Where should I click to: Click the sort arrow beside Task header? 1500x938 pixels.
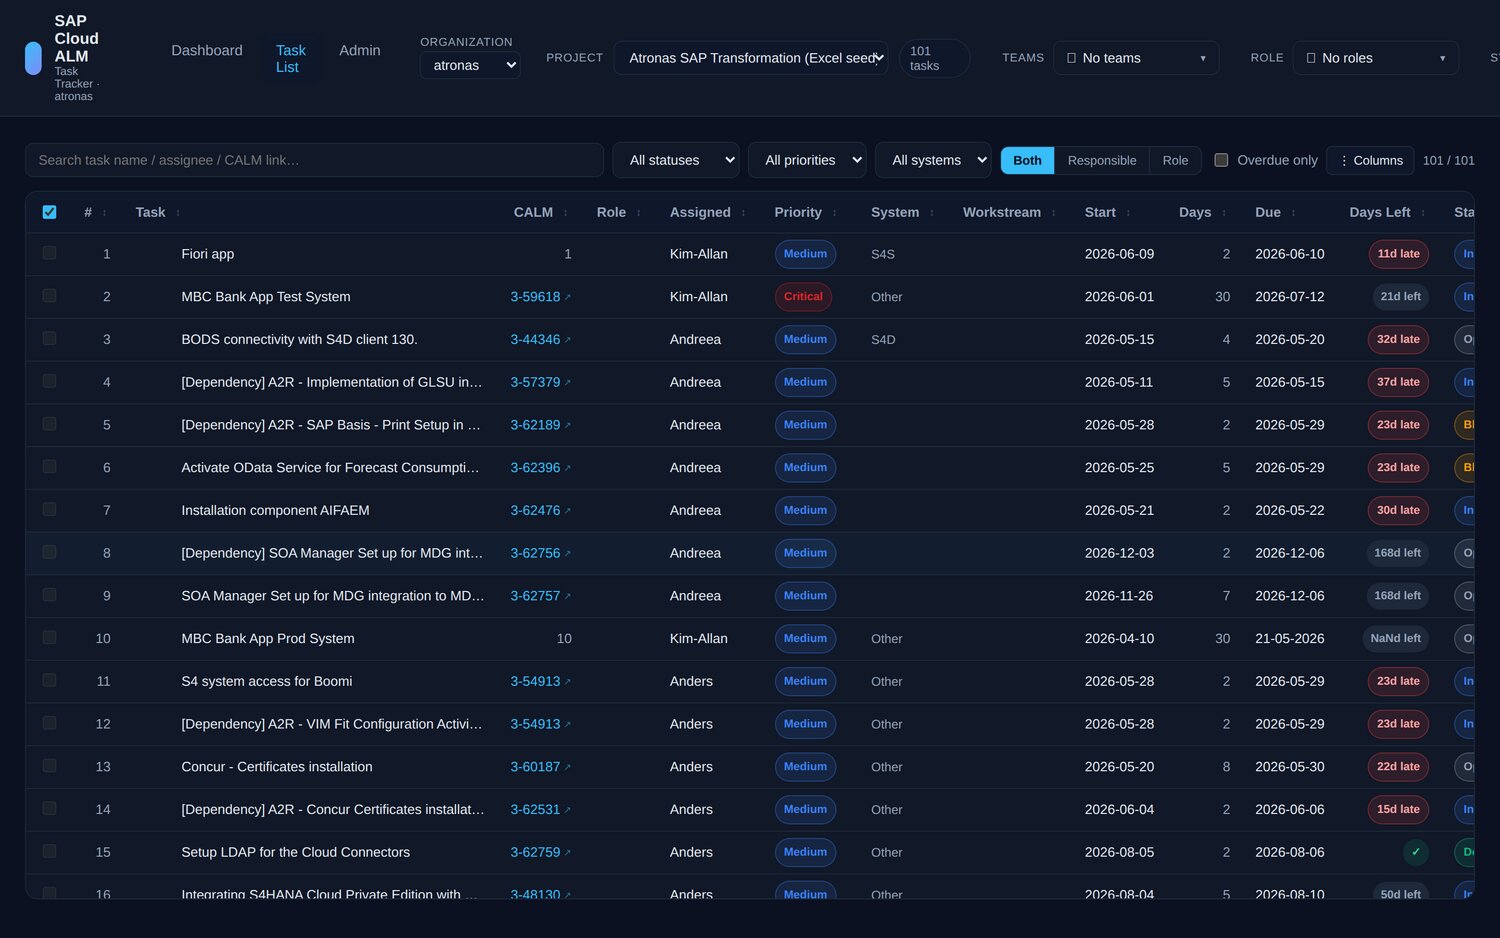(x=178, y=213)
